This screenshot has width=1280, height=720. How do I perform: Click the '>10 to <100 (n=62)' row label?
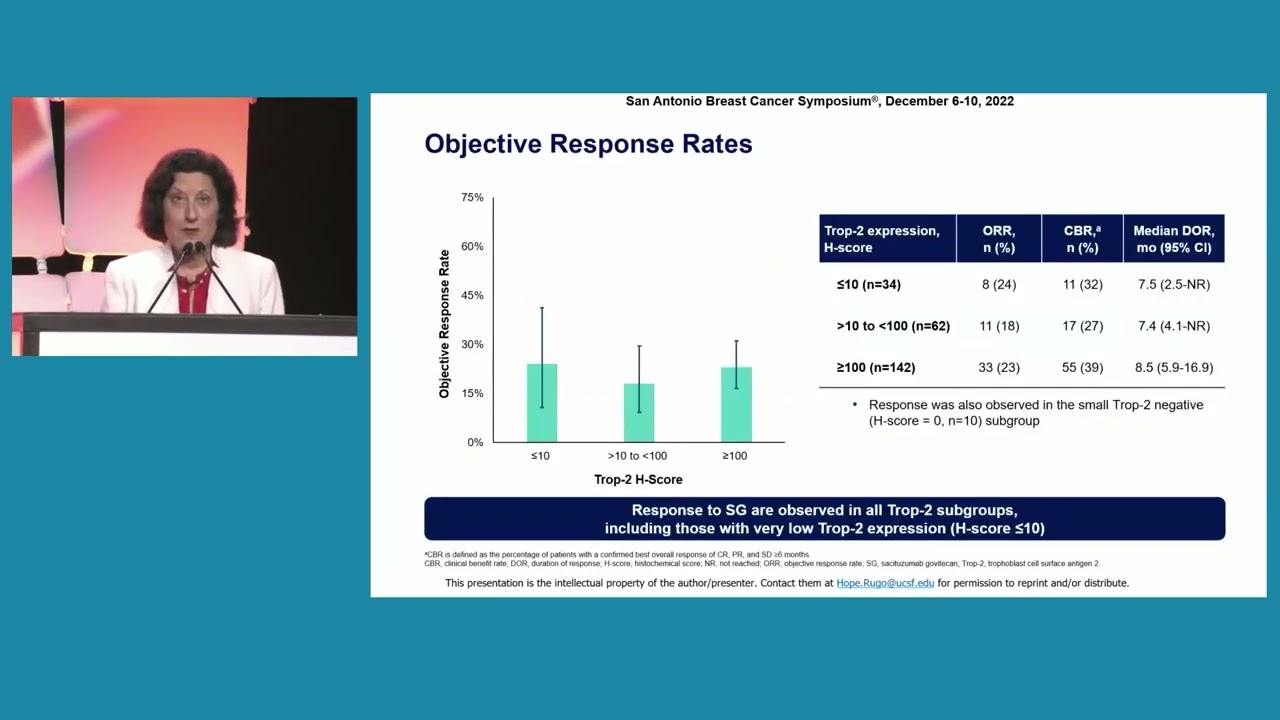[893, 326]
